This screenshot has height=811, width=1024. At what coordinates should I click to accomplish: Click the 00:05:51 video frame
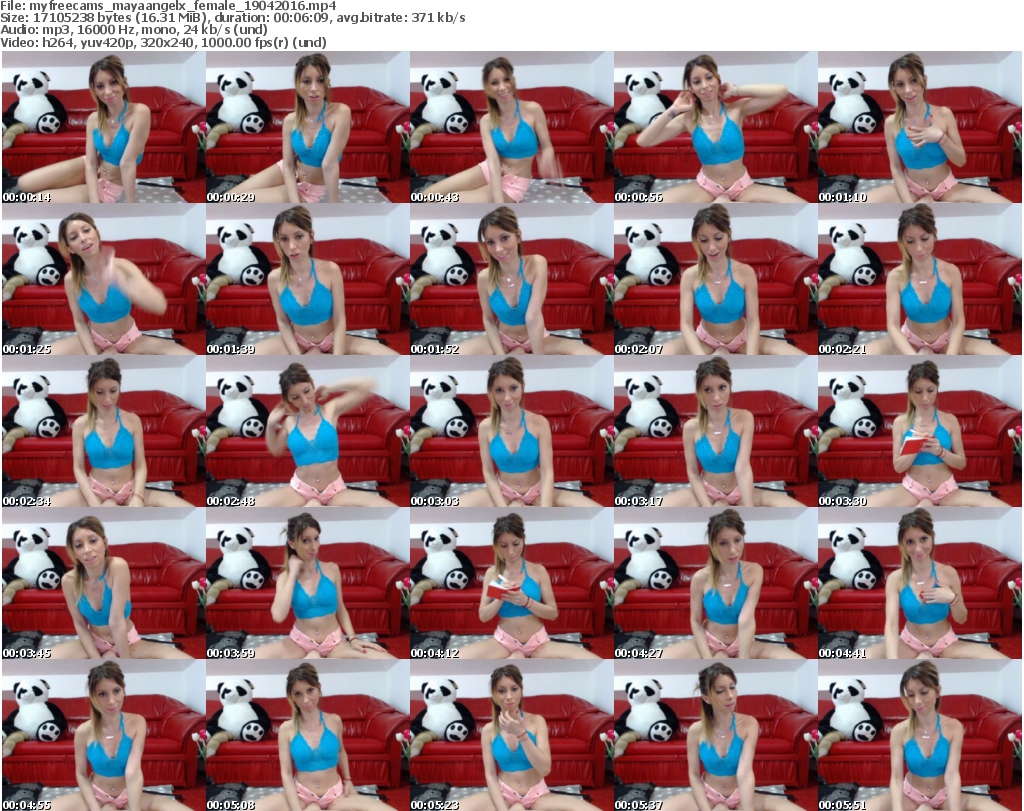[x=920, y=735]
